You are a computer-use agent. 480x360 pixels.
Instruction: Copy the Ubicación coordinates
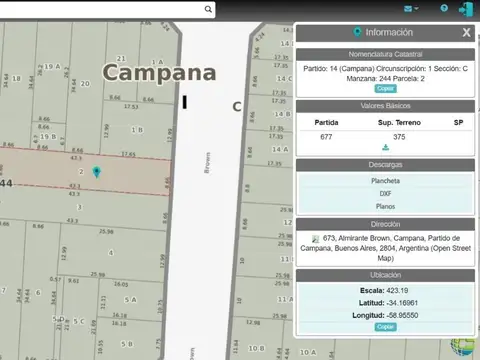[385, 327]
